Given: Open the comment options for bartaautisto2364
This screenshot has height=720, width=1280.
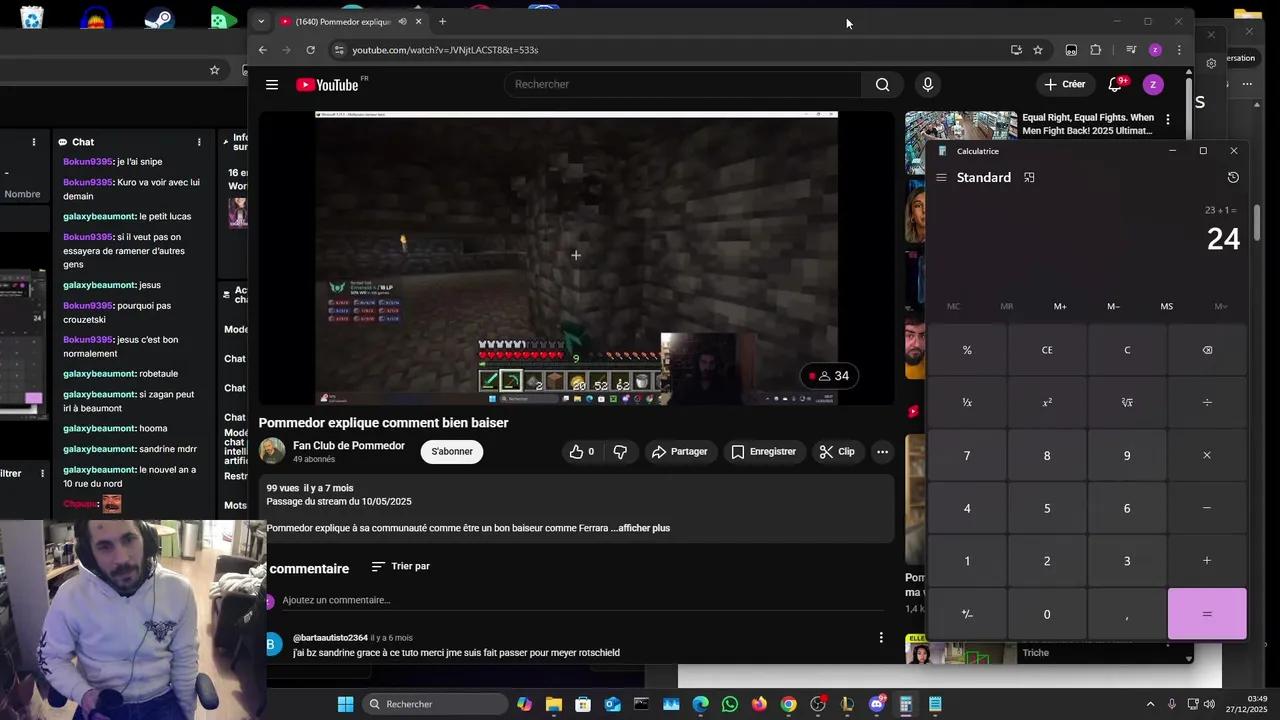Looking at the screenshot, I should tap(881, 638).
